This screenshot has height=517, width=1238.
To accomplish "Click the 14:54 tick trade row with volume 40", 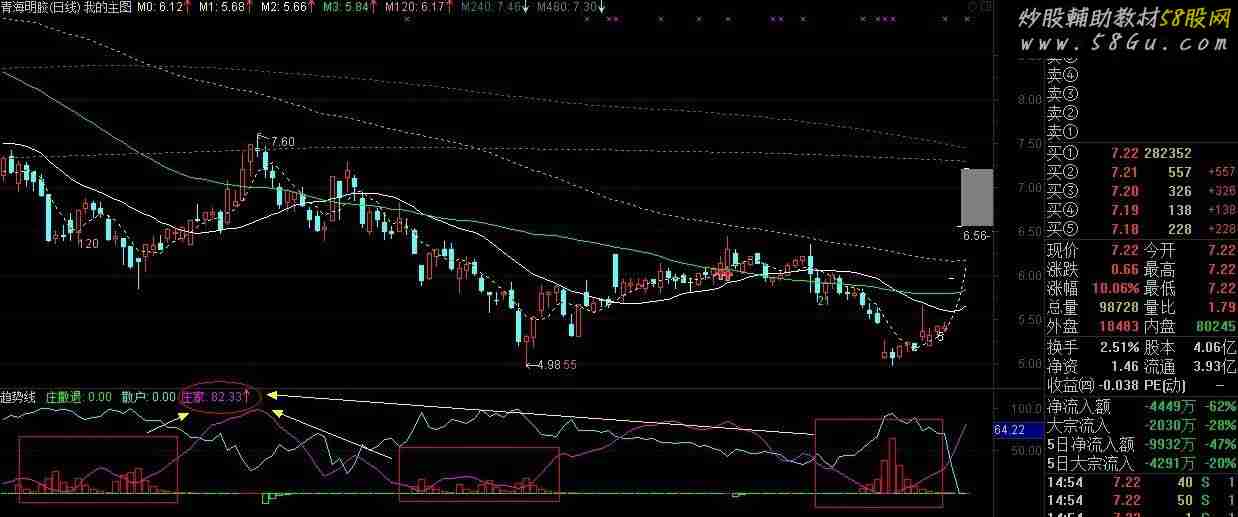I will point(1141,483).
